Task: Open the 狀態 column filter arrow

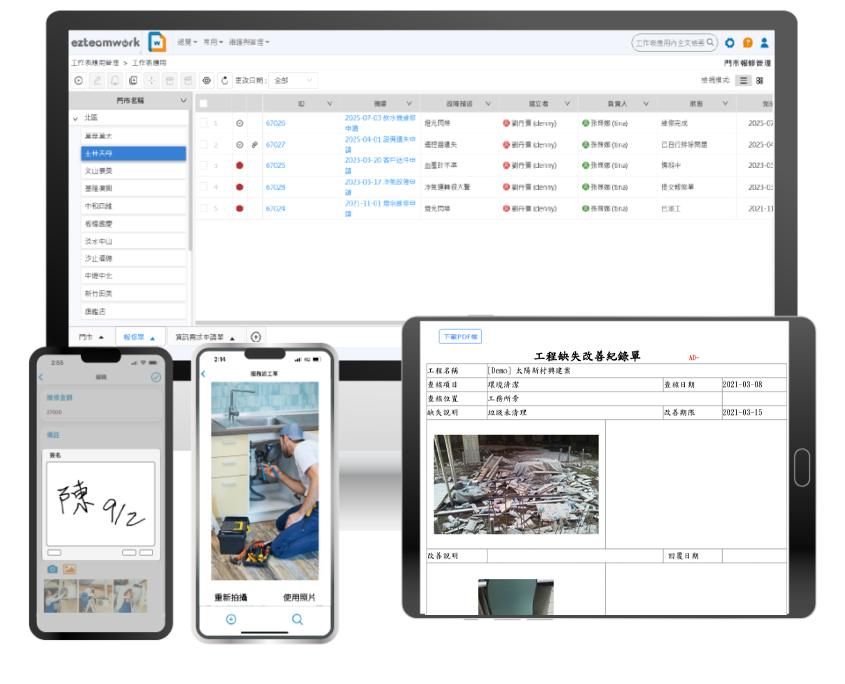Action: tap(725, 103)
